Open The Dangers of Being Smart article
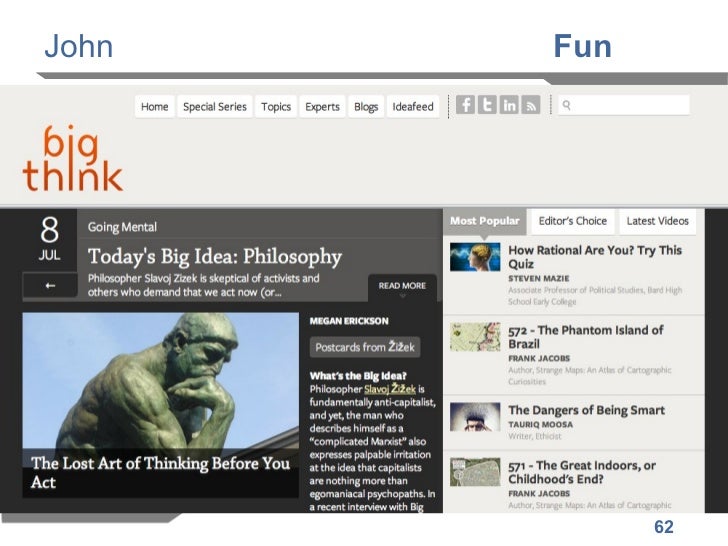Image resolution: width=728 pixels, height=546 pixels. tap(586, 410)
